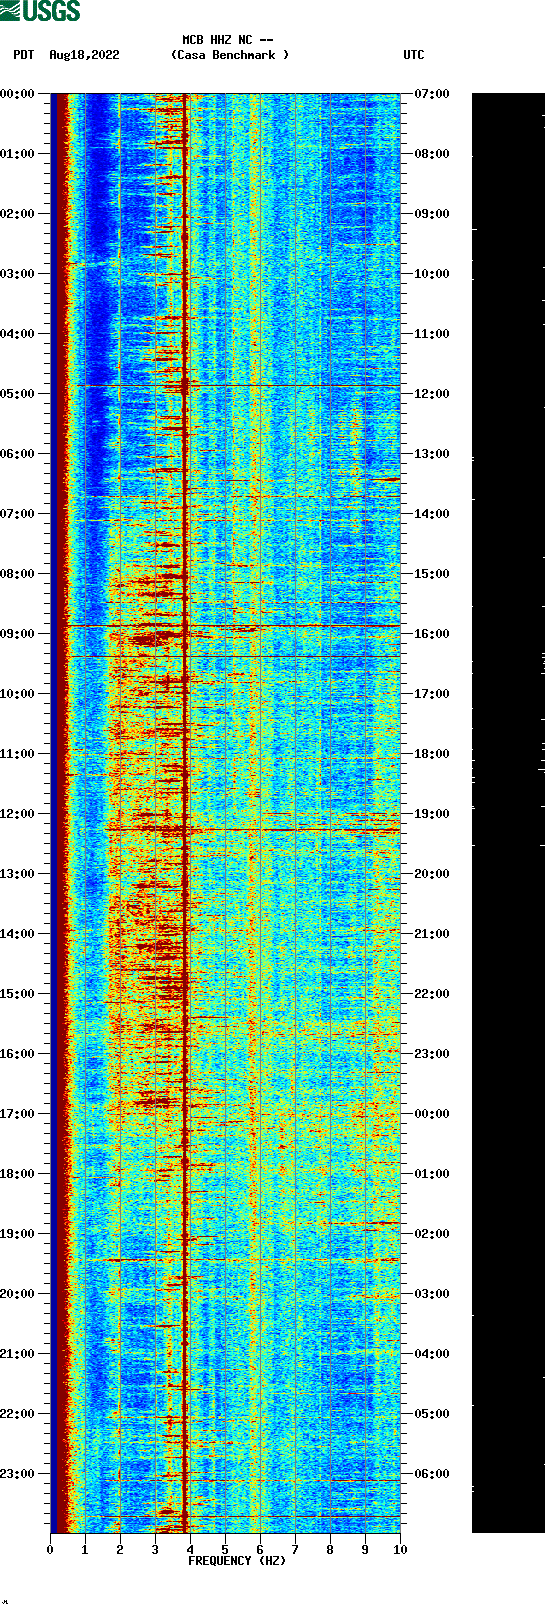The image size is (552, 1613).
Task: Click the PDT axis label 18:00
Action: (18, 1174)
